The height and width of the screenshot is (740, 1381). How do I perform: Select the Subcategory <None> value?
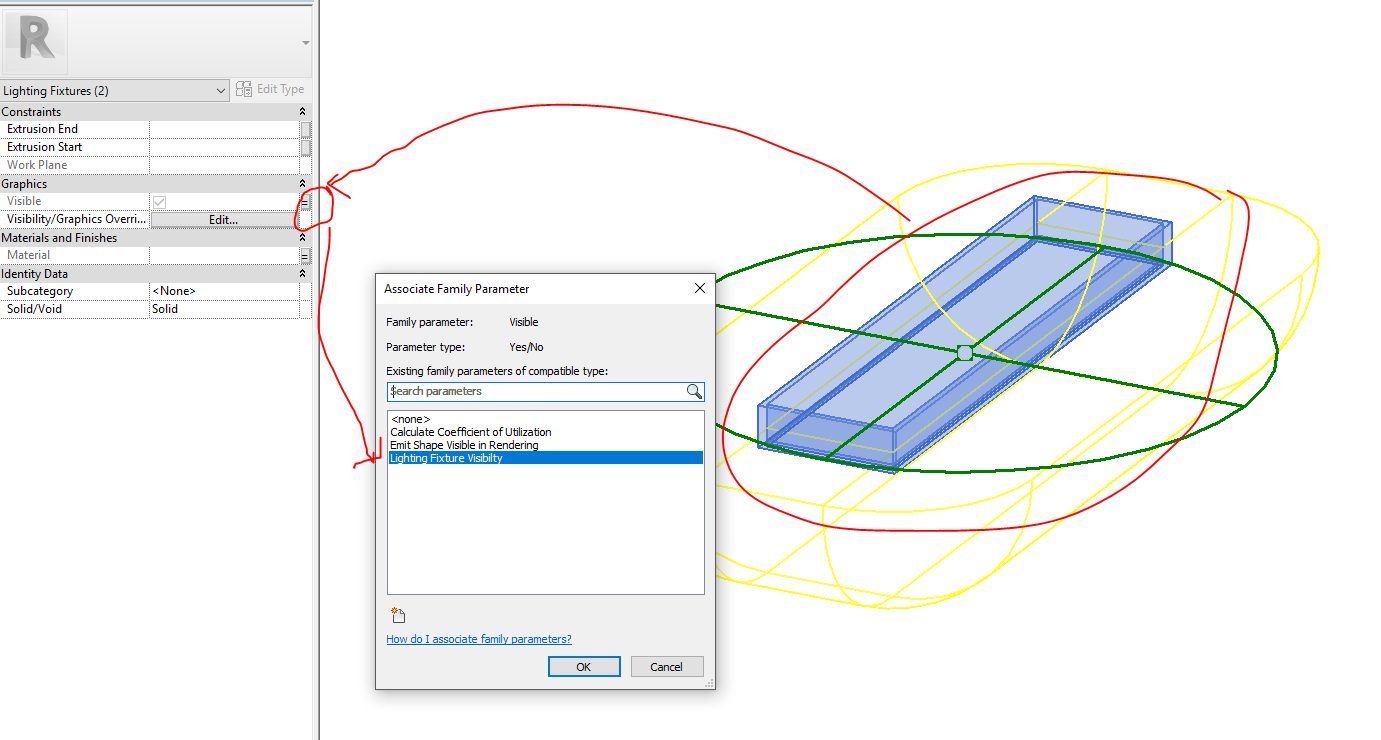[224, 291]
